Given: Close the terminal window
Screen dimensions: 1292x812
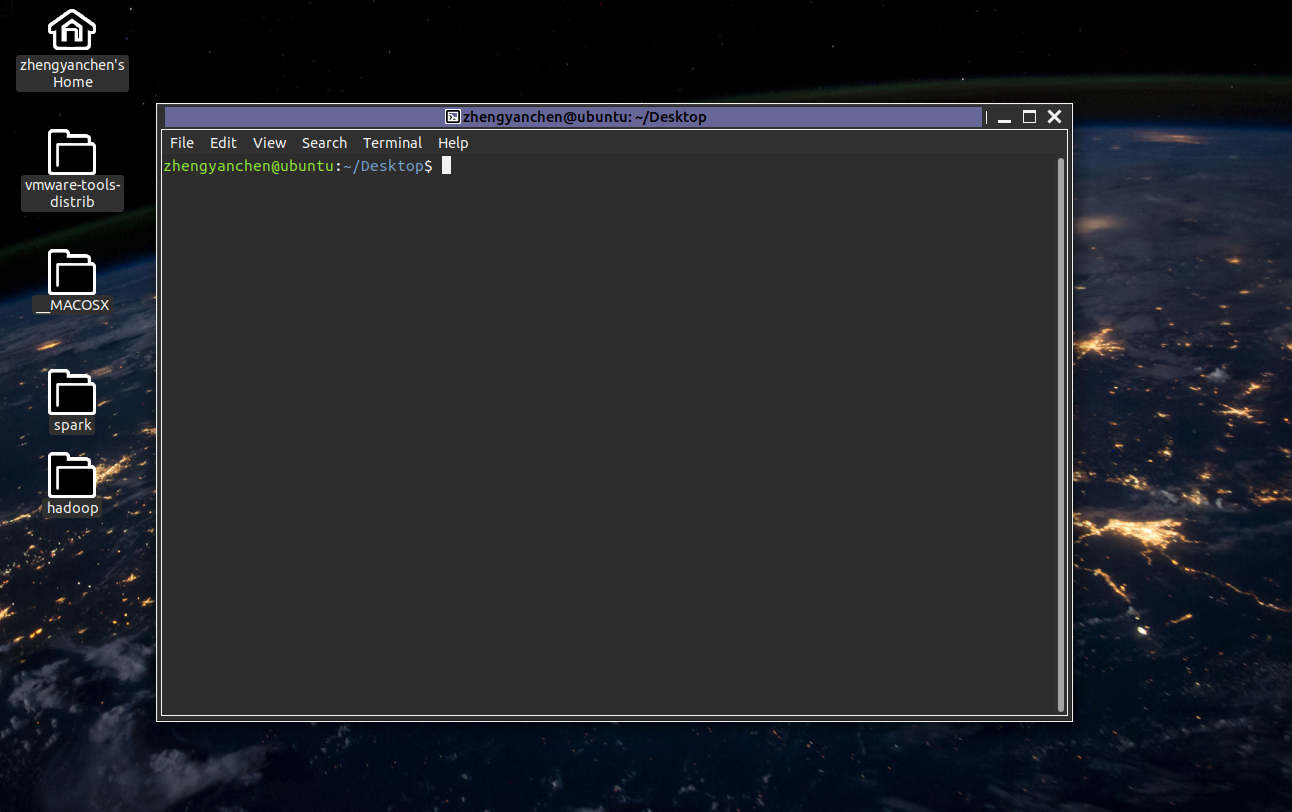Looking at the screenshot, I should [1054, 117].
